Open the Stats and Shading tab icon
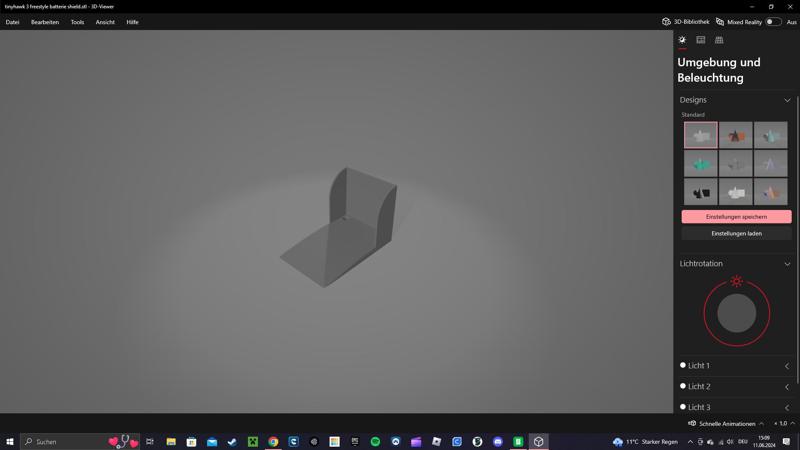Viewport: 800px width, 450px height. coord(701,40)
